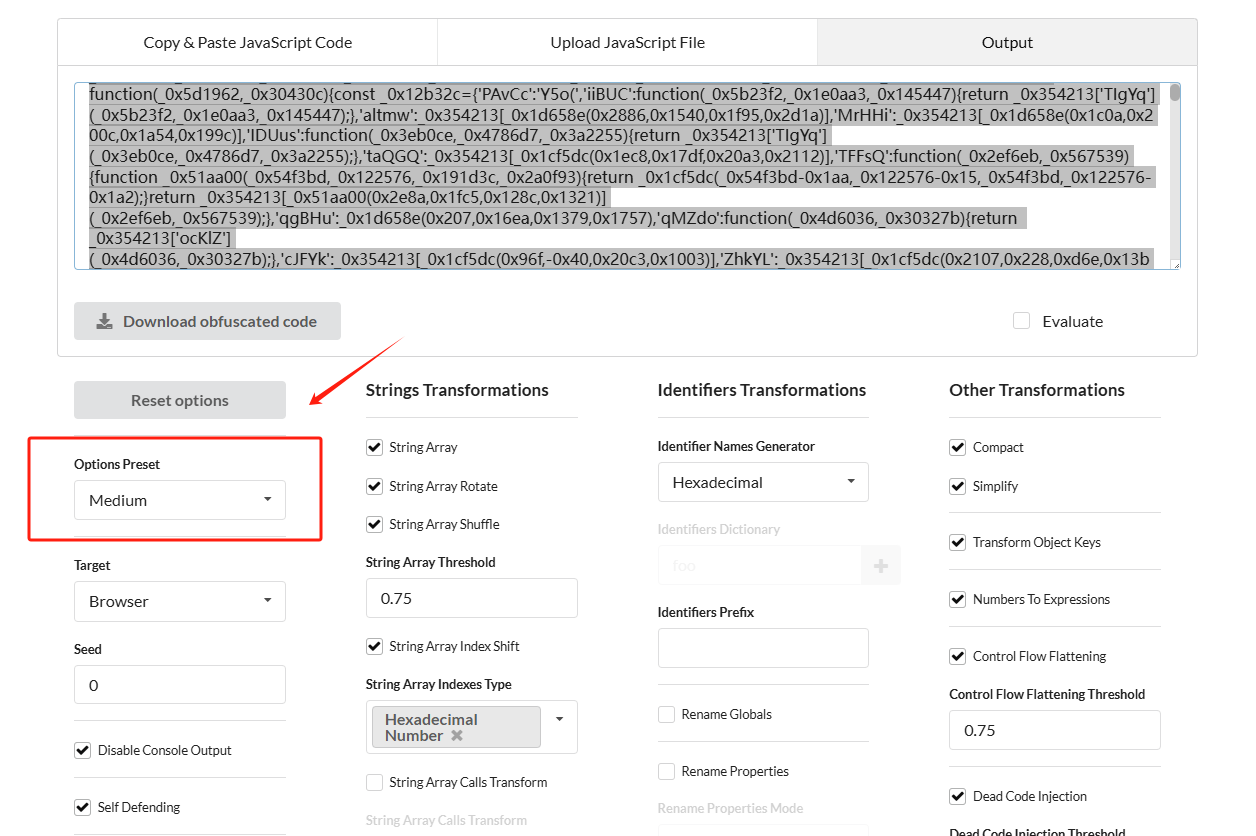
Task: Open the Upload JavaScript File tab
Action: pyautogui.click(x=628, y=42)
